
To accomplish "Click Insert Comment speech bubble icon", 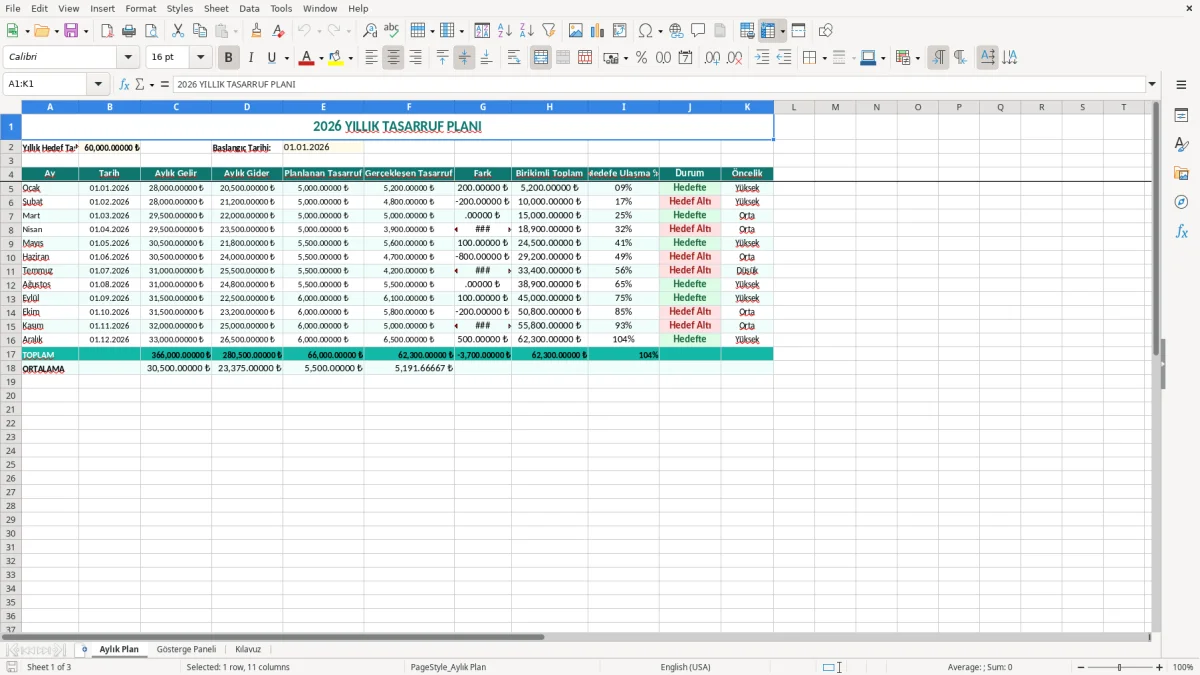I will click(x=698, y=31).
